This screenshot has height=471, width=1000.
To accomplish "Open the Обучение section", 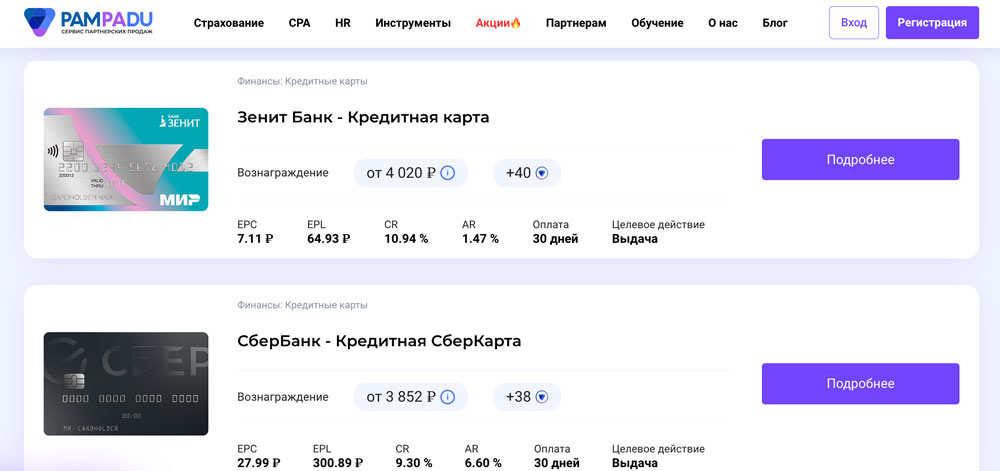I will click(657, 23).
